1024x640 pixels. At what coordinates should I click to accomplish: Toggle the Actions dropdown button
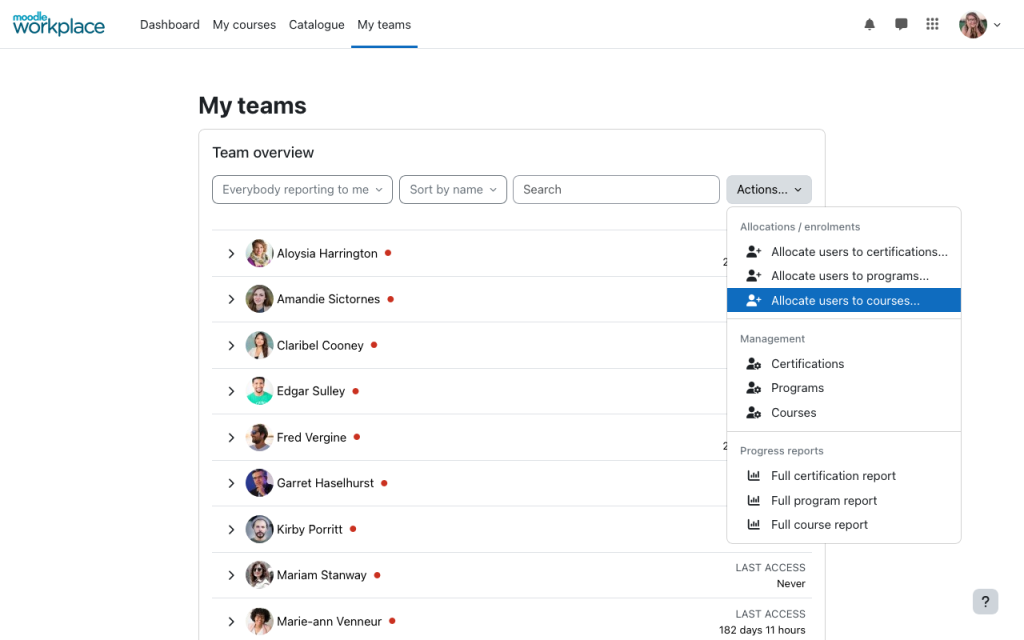(x=769, y=189)
